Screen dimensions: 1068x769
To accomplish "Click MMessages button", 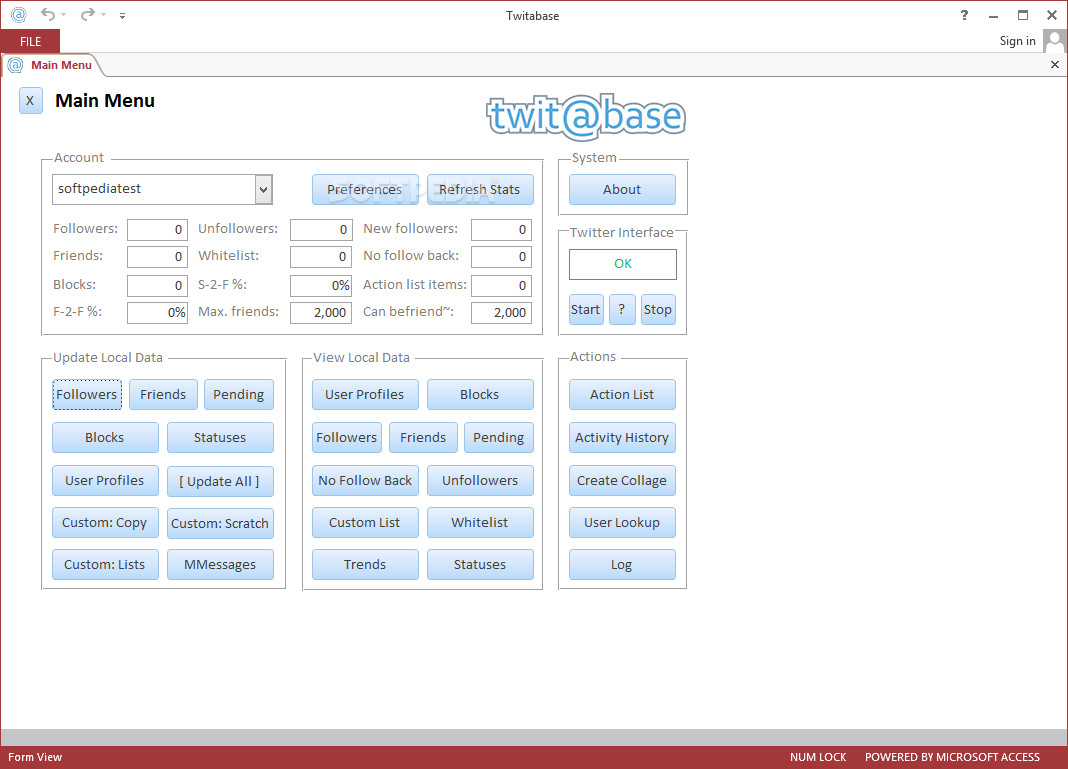I will click(220, 565).
